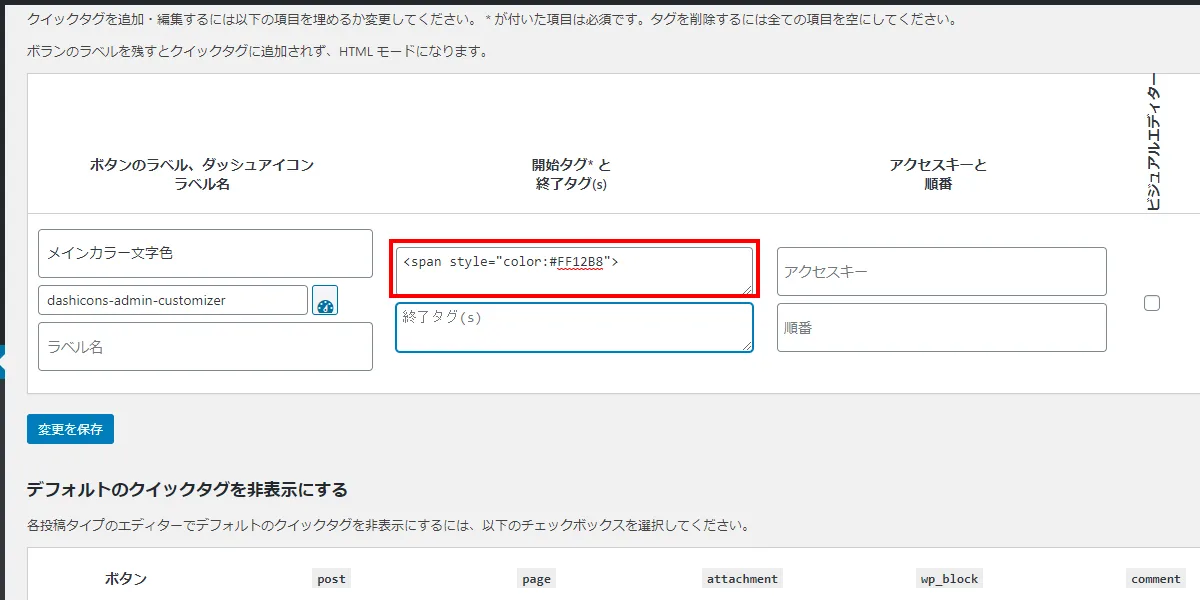The width and height of the screenshot is (1200, 600).
Task: Enable the ビジュアルエディター checkbox for the new quicktag
Action: tap(1152, 302)
